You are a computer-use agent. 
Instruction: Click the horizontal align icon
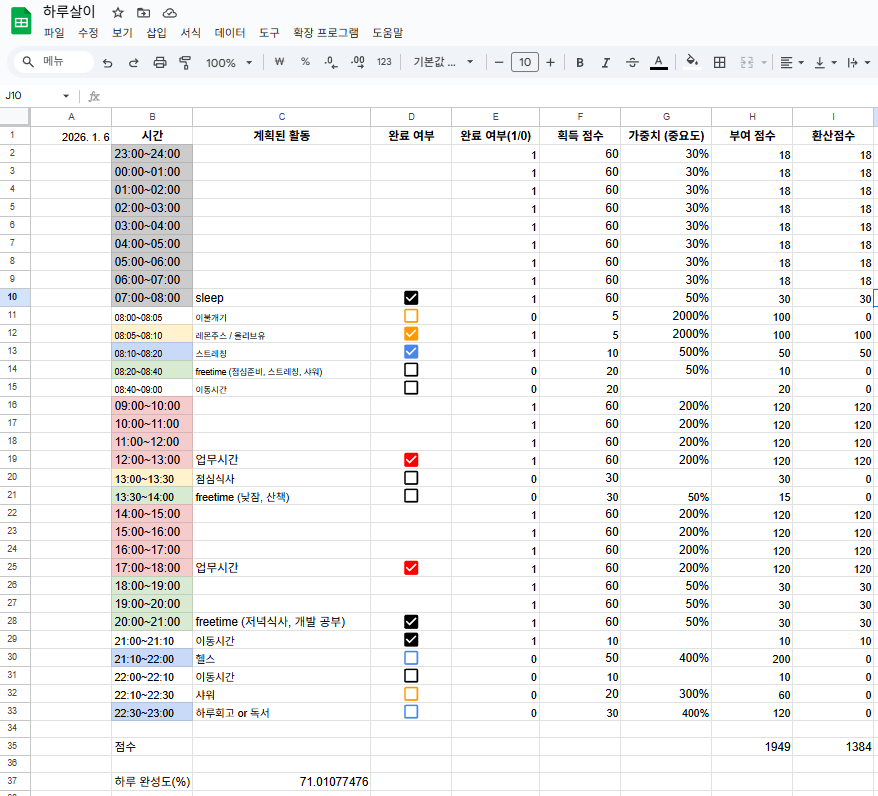[x=787, y=63]
